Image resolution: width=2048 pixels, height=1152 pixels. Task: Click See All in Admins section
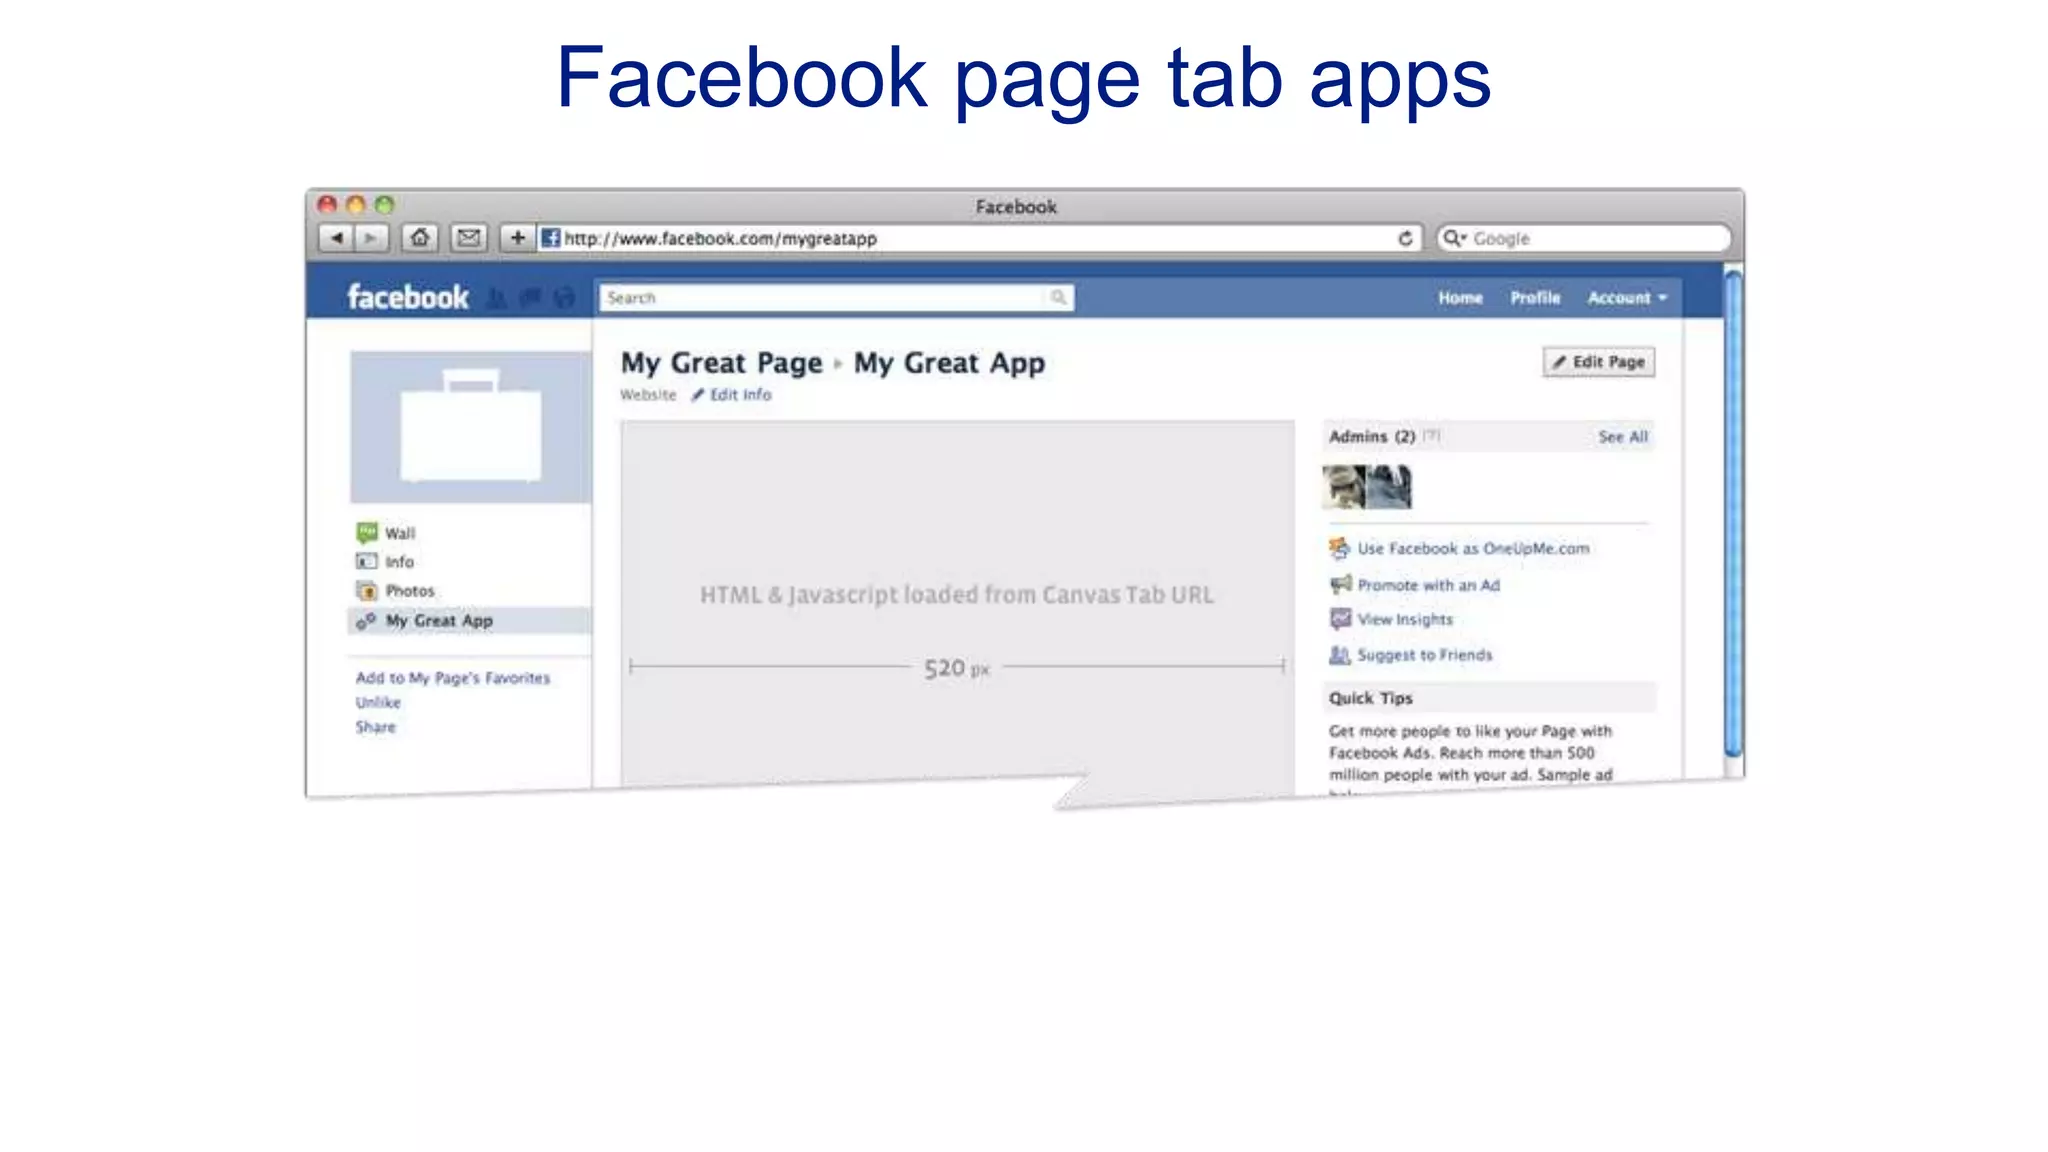(x=1623, y=437)
